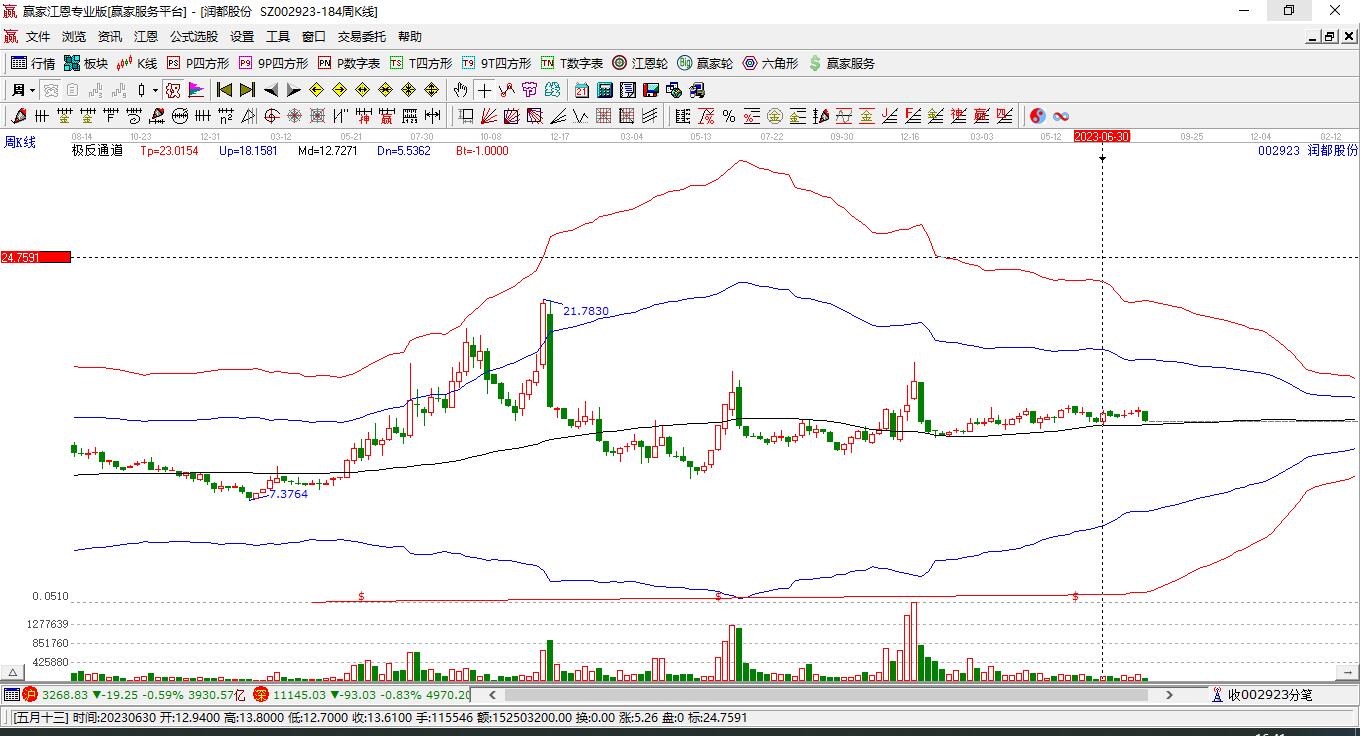Open the 交易委托 trading menu
Image resolution: width=1360 pixels, height=736 pixels.
361,37
